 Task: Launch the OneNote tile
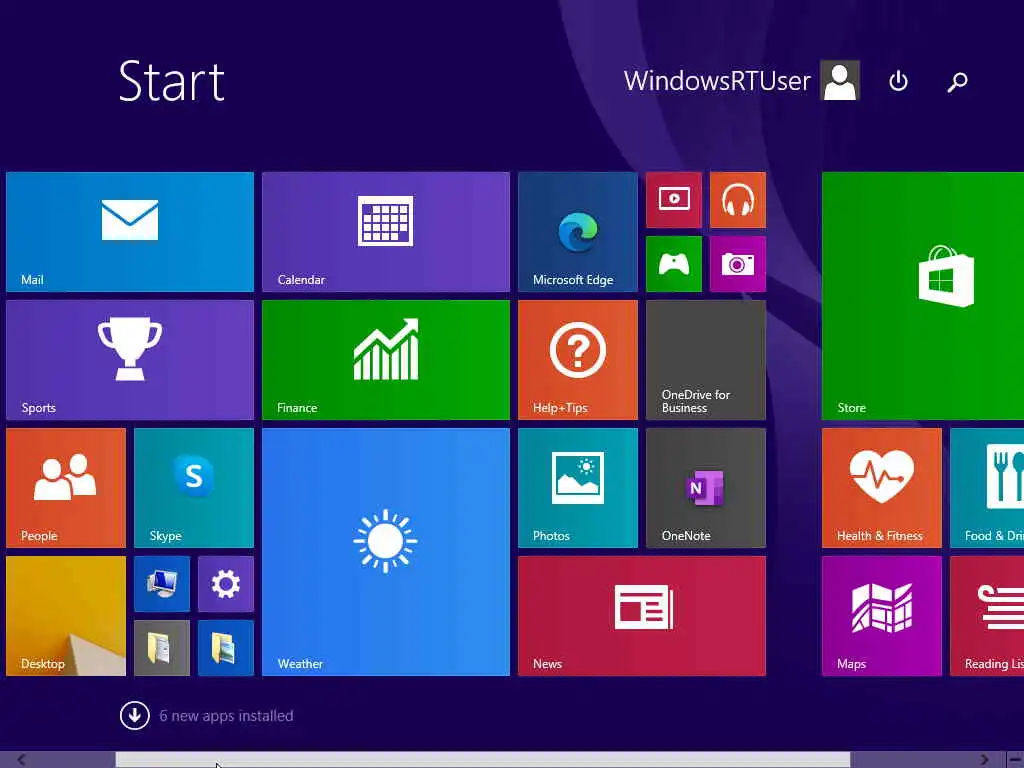point(706,488)
